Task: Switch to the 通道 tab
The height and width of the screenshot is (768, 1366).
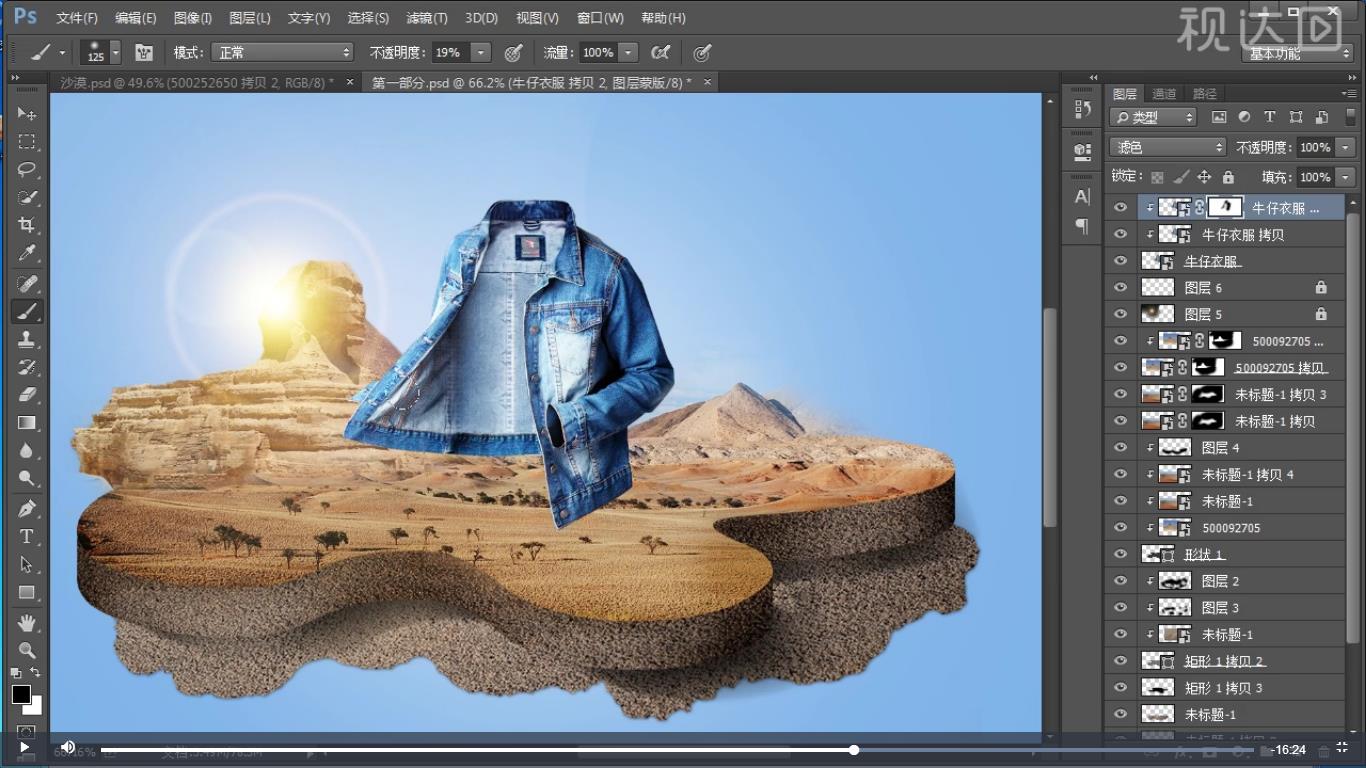Action: tap(1164, 94)
